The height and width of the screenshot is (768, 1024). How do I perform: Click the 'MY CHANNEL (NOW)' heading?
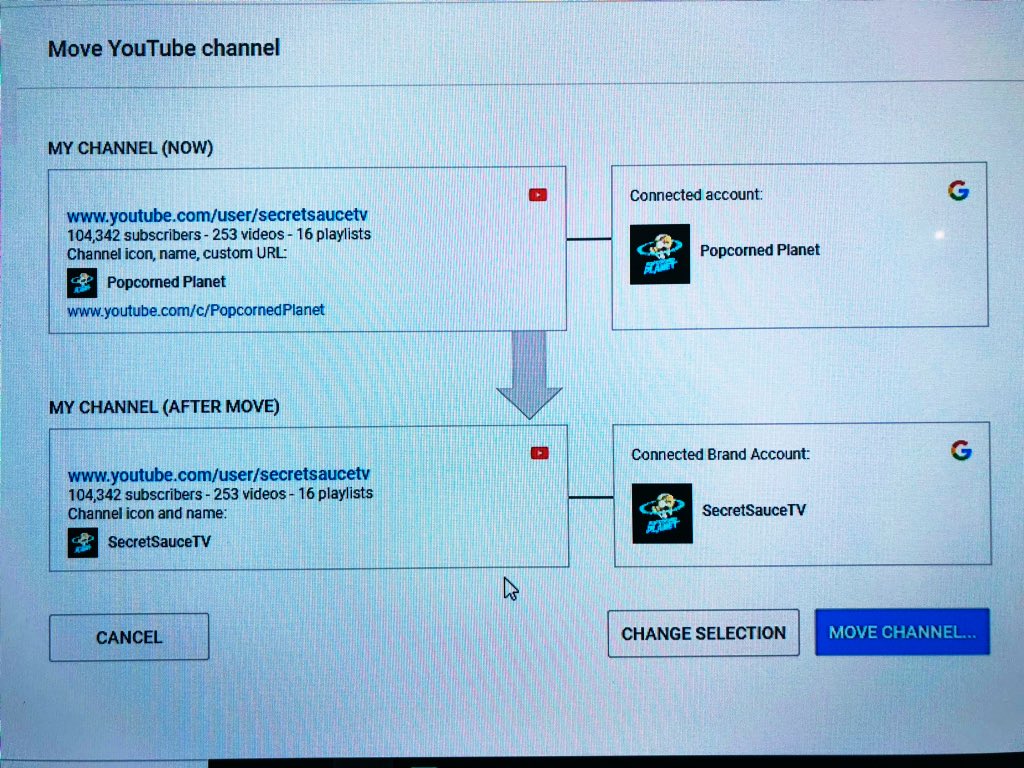[131, 148]
